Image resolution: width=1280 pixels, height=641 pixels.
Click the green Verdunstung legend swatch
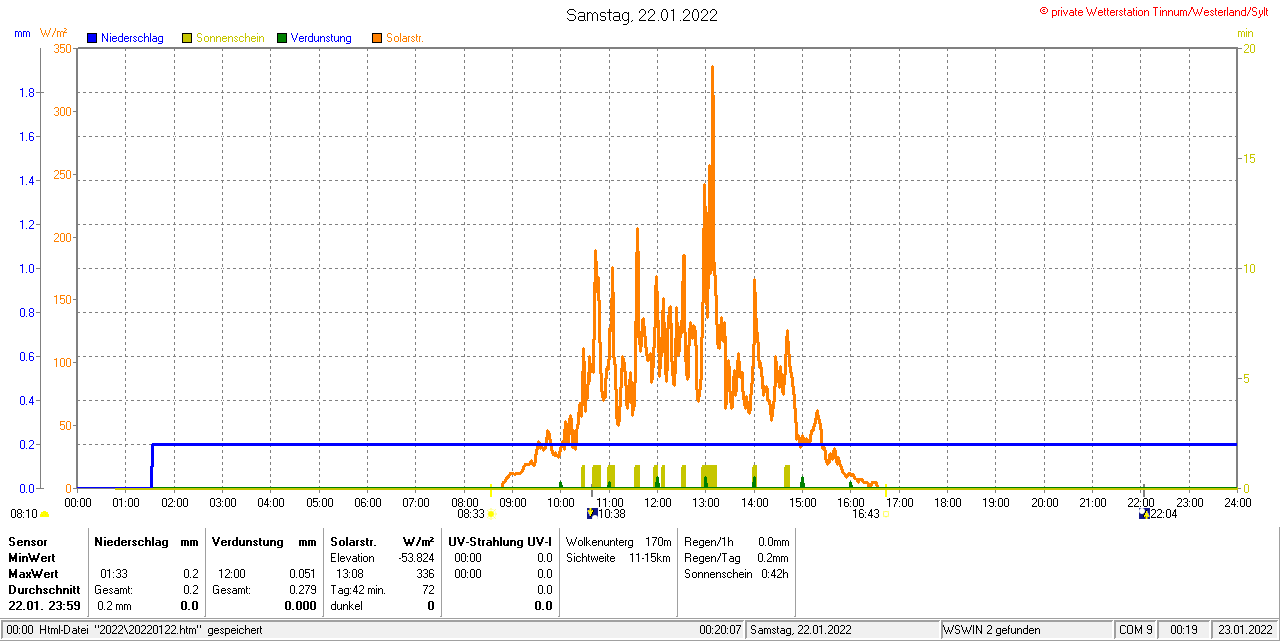pos(282,38)
